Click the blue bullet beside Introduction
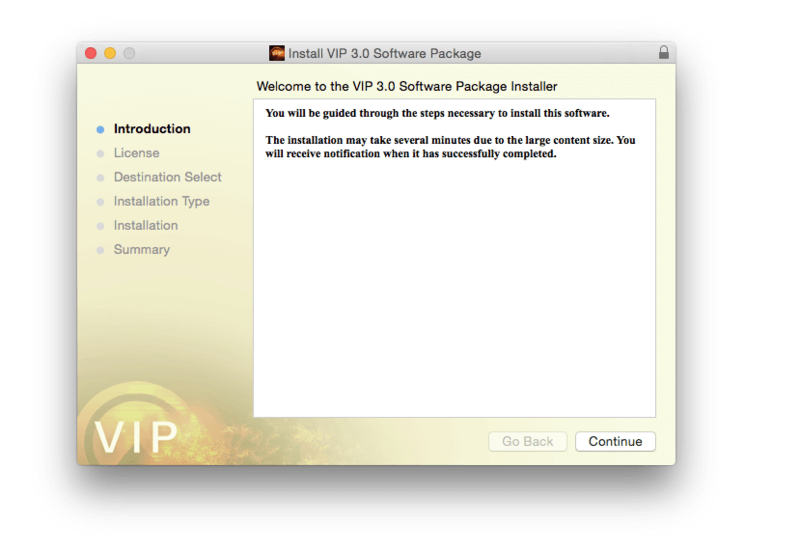 [x=101, y=130]
